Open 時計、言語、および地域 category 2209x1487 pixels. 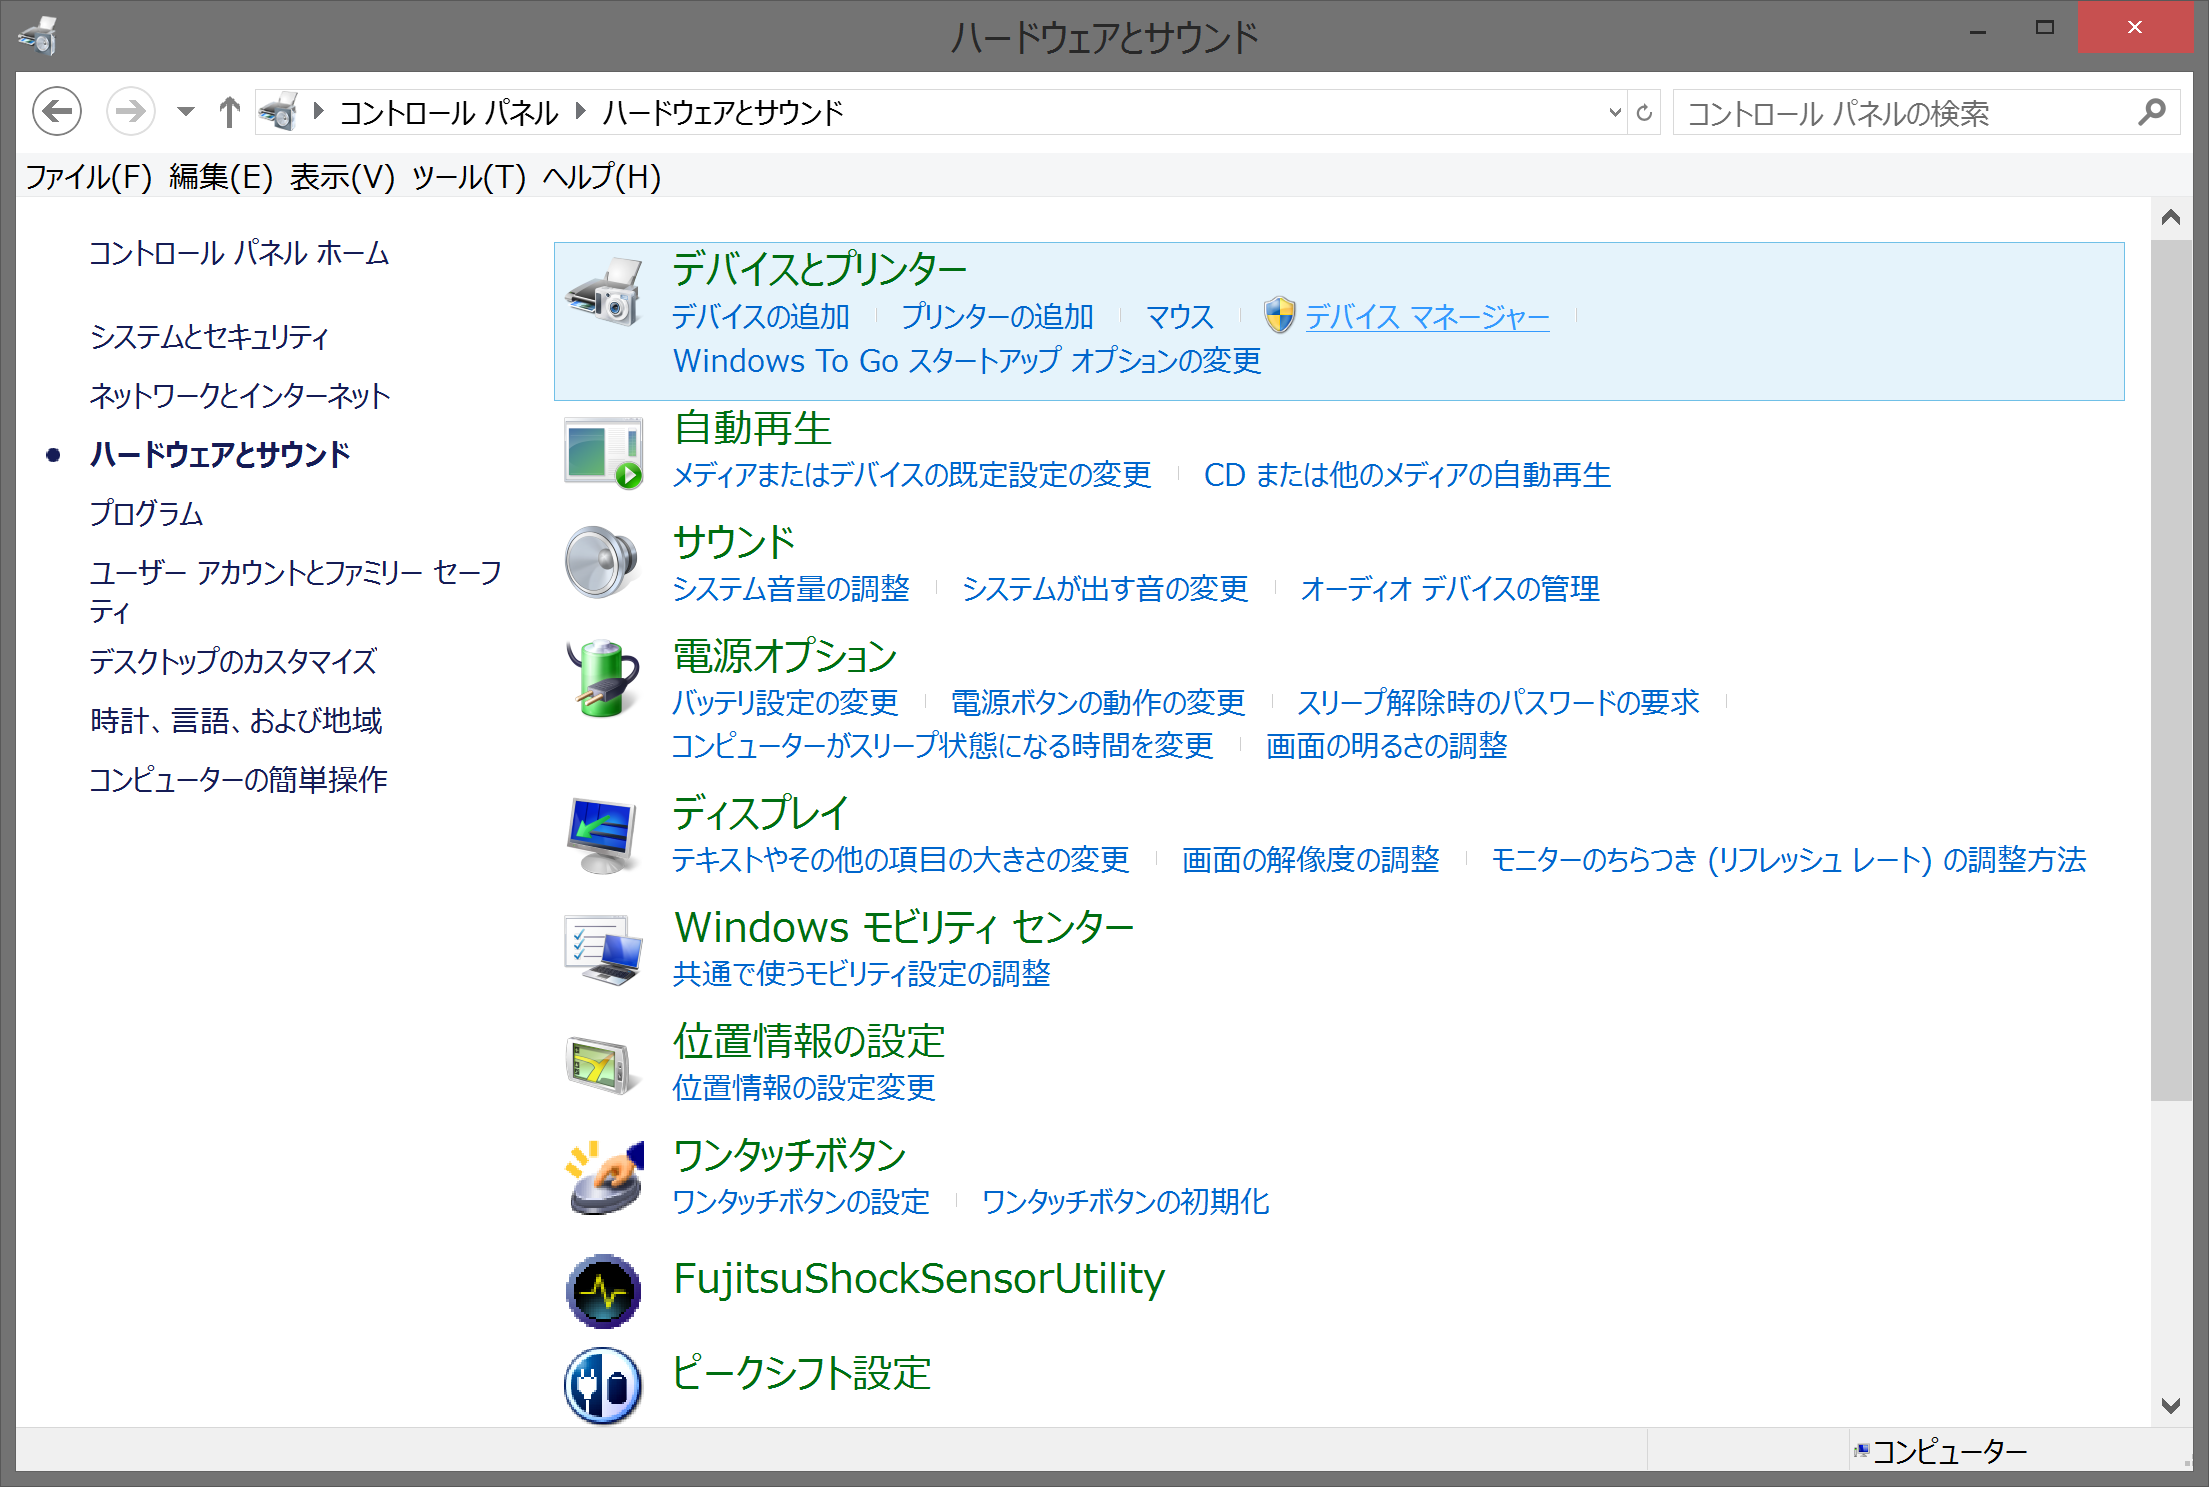click(236, 720)
